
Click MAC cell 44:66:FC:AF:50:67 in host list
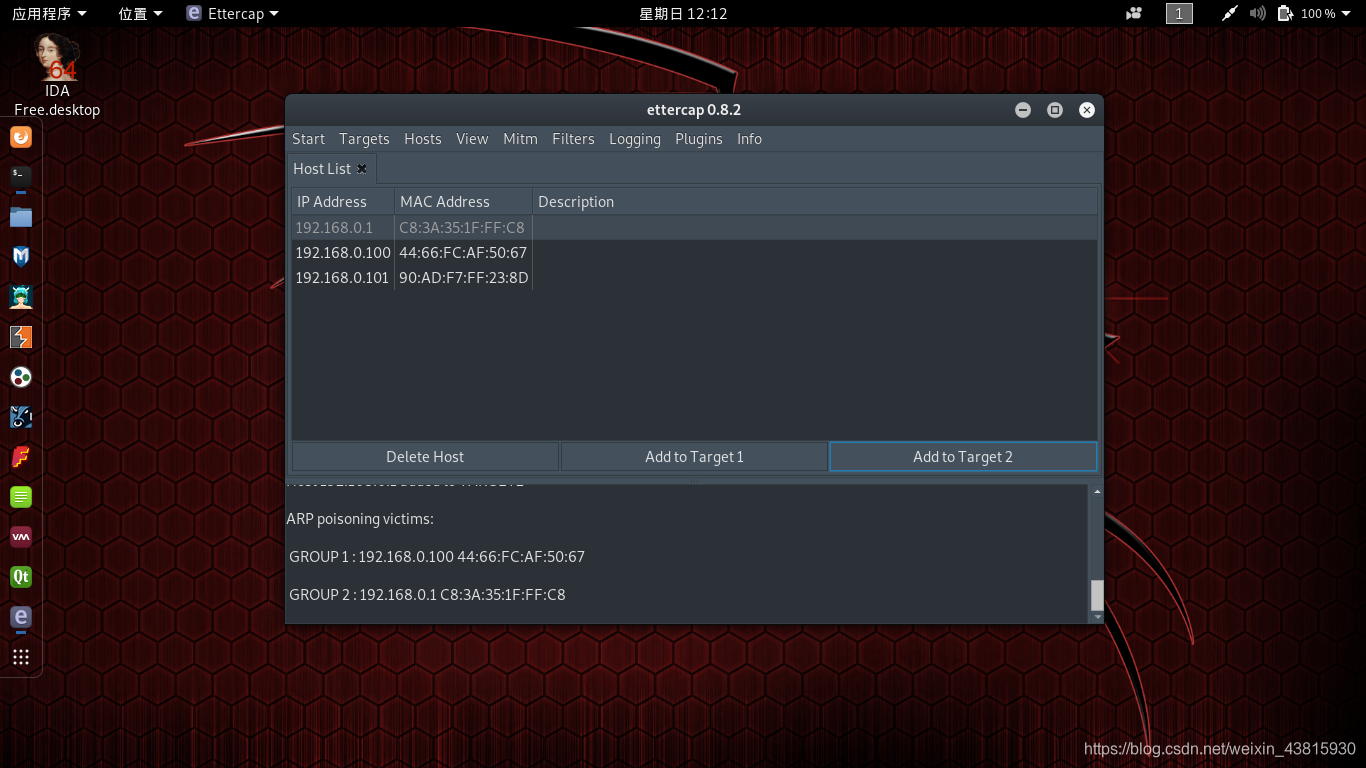click(x=463, y=253)
